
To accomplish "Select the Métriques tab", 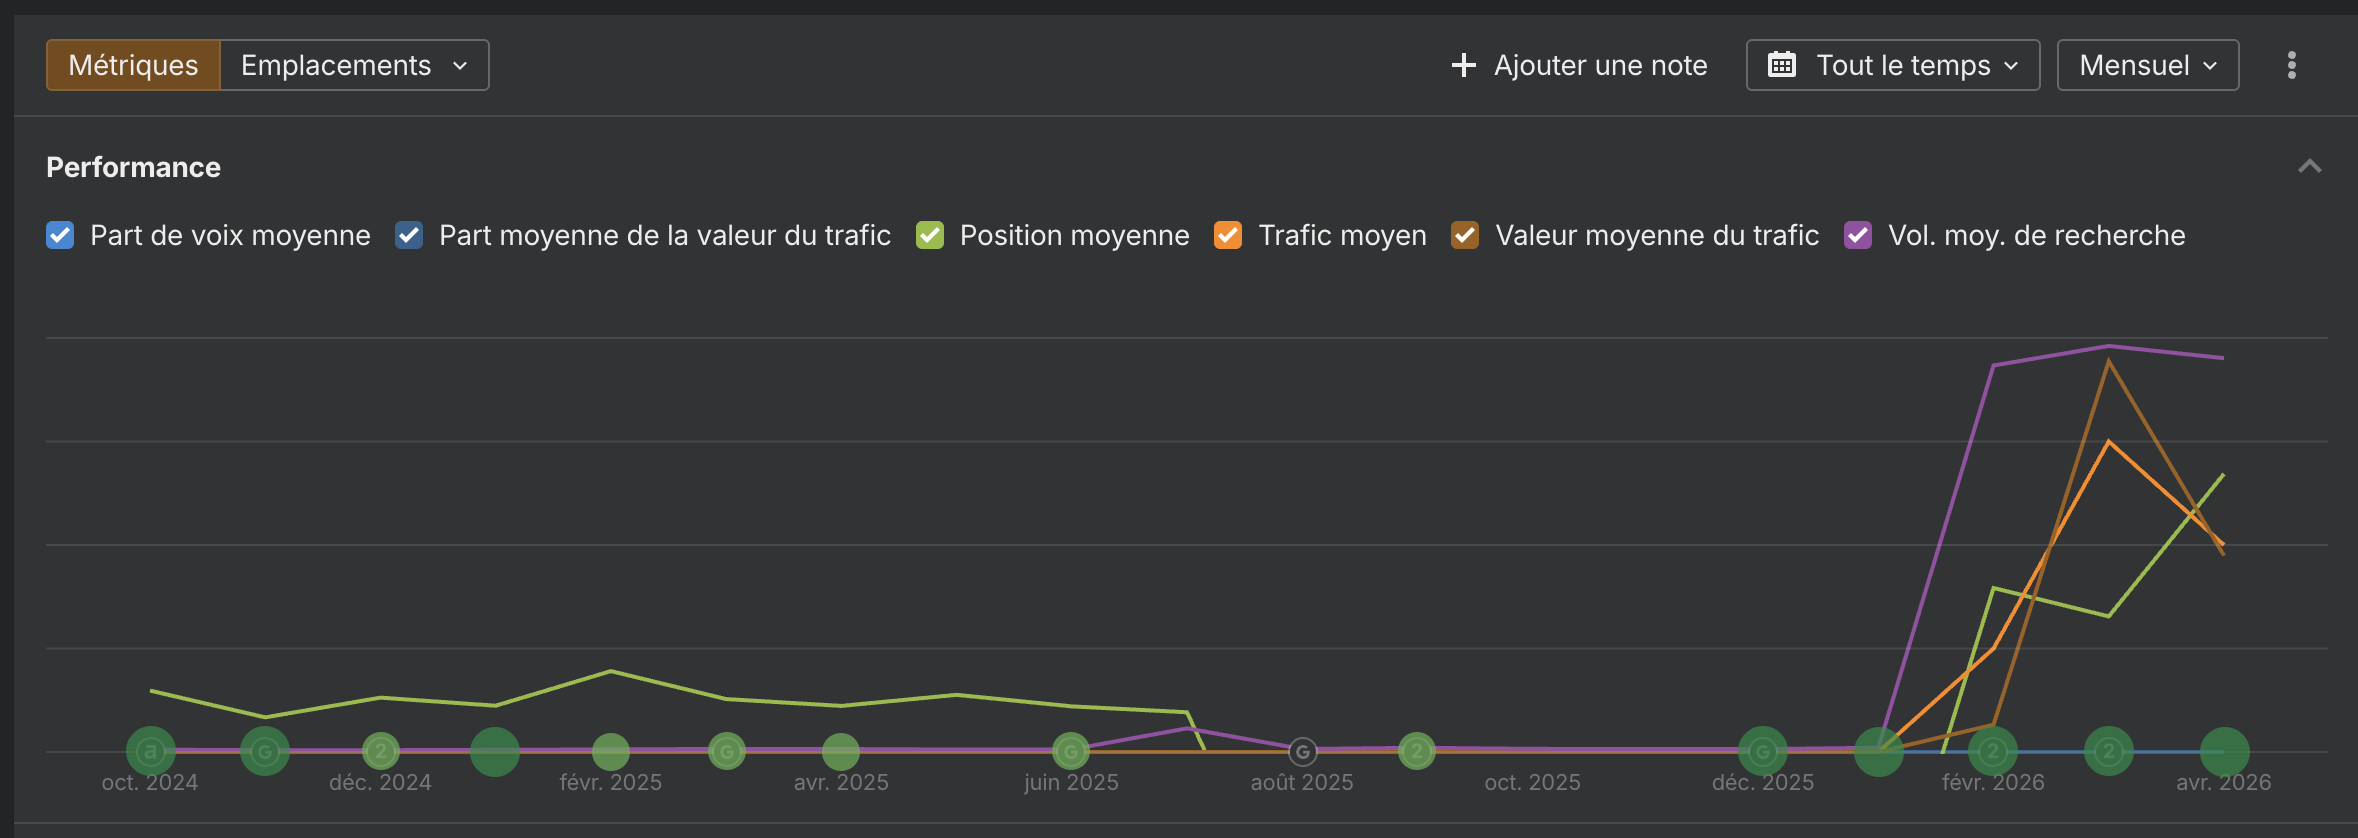I will pos(132,64).
